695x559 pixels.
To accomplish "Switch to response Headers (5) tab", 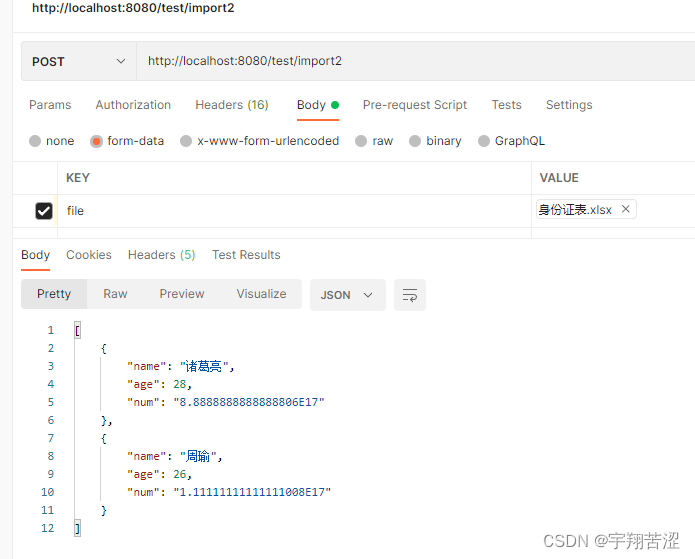I will pos(161,255).
